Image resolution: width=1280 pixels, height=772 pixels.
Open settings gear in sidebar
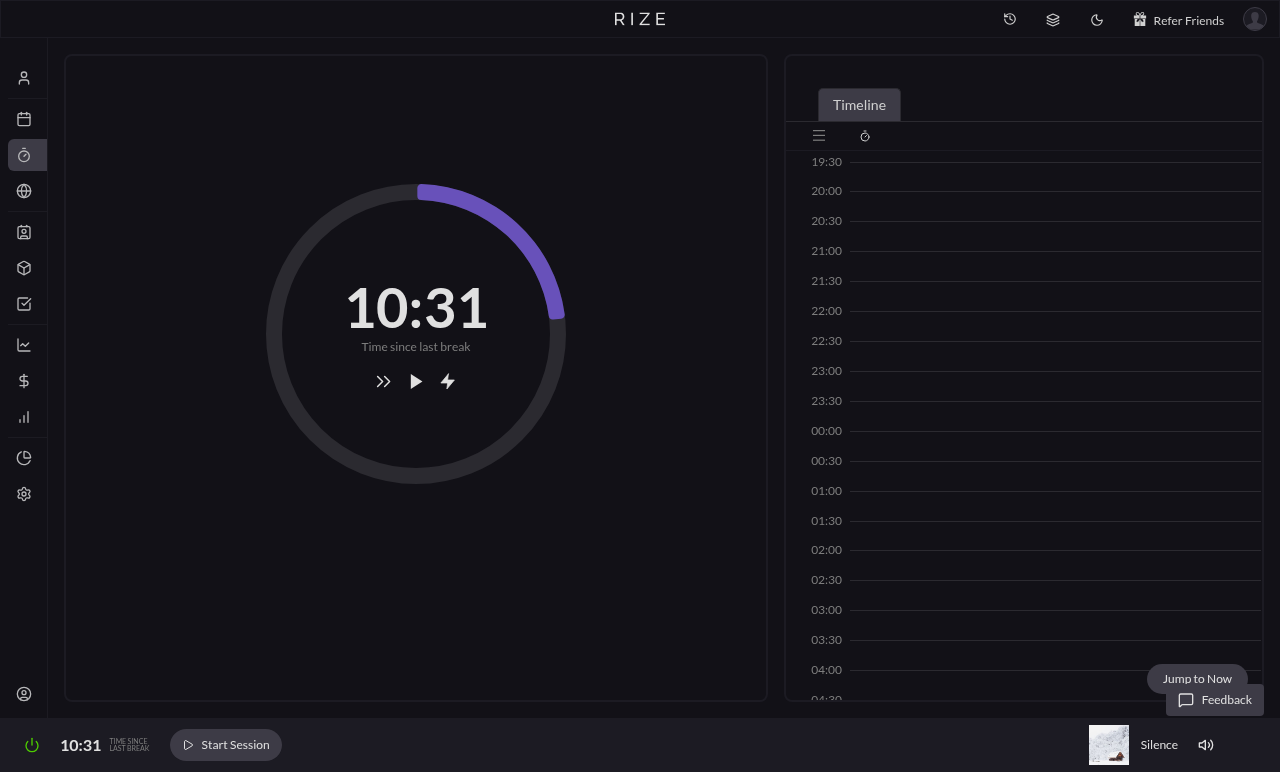point(24,494)
